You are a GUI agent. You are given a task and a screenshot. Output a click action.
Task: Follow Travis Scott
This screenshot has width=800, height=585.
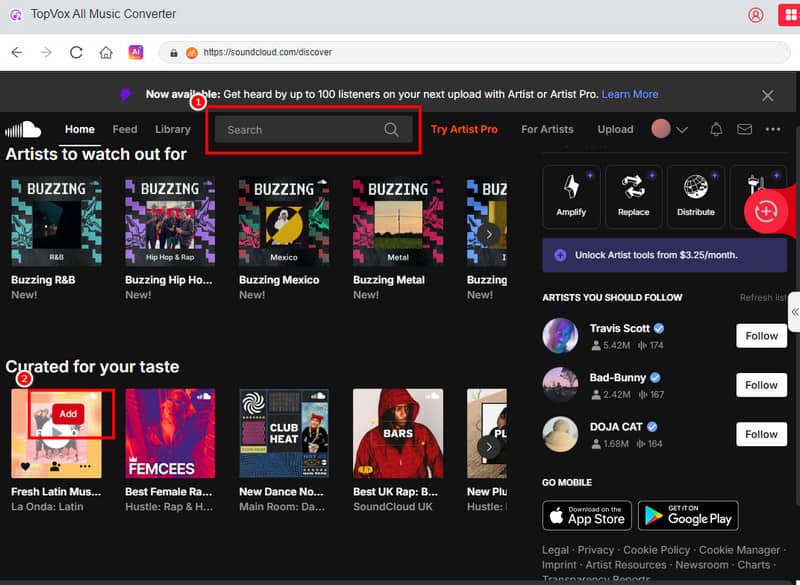pos(761,336)
